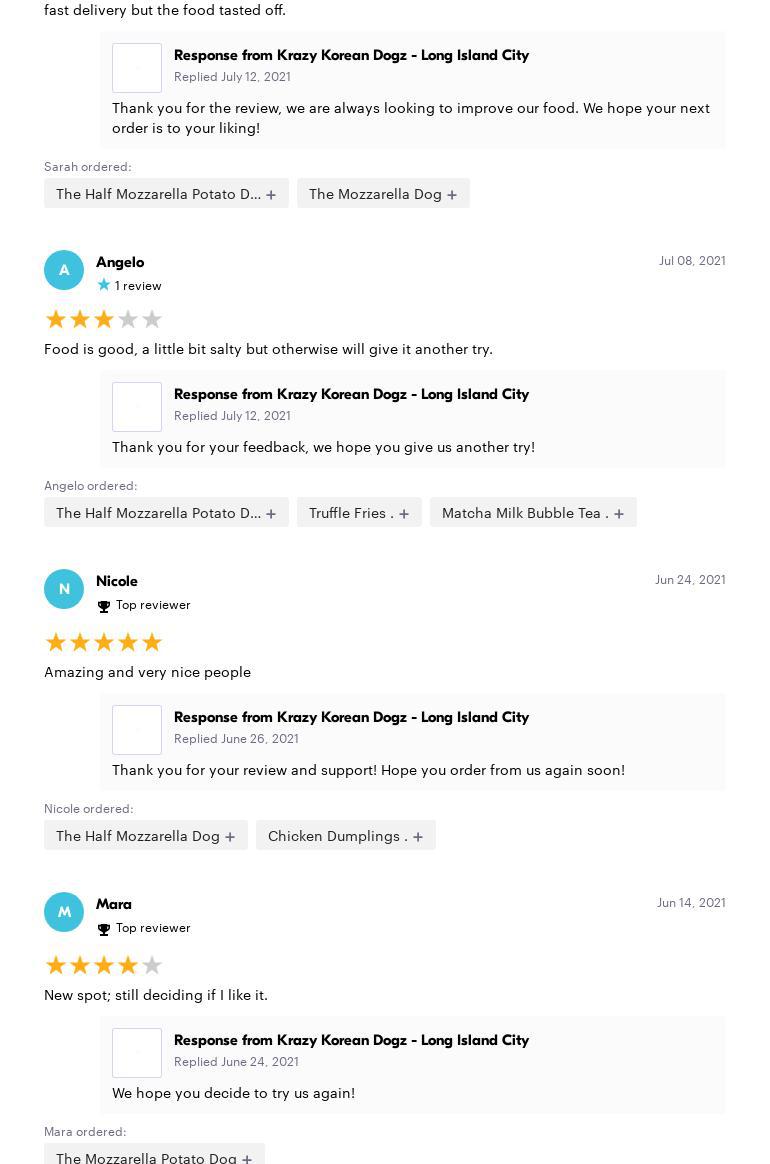The width and height of the screenshot is (770, 1164).
Task: Click Mara's avatar circle
Action: [x=64, y=912]
